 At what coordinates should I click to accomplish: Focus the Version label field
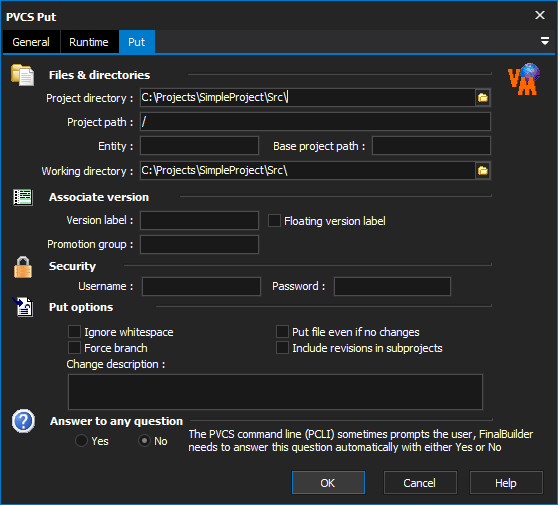[199, 221]
